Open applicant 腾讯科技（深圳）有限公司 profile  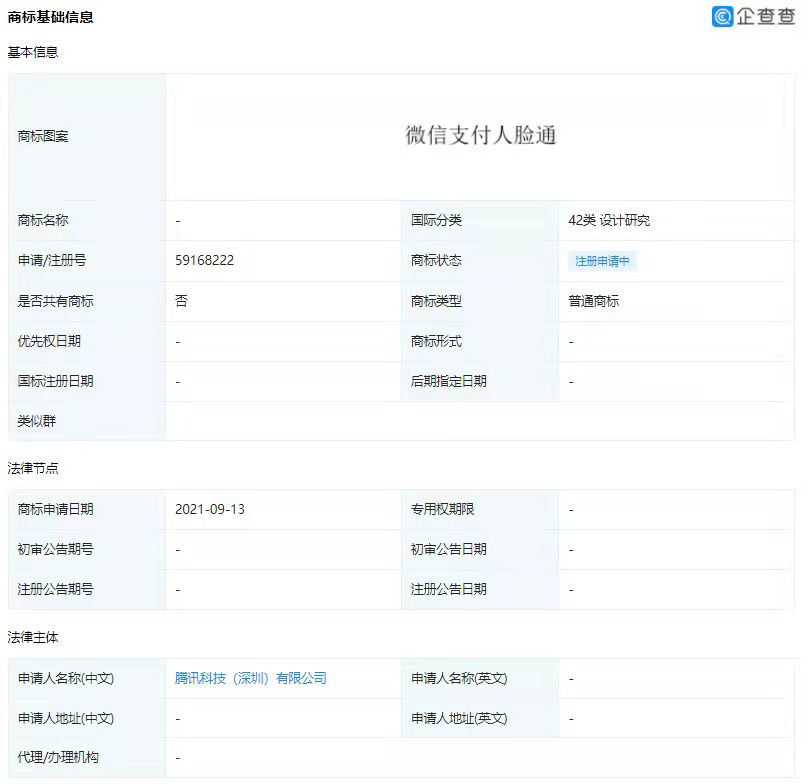252,678
